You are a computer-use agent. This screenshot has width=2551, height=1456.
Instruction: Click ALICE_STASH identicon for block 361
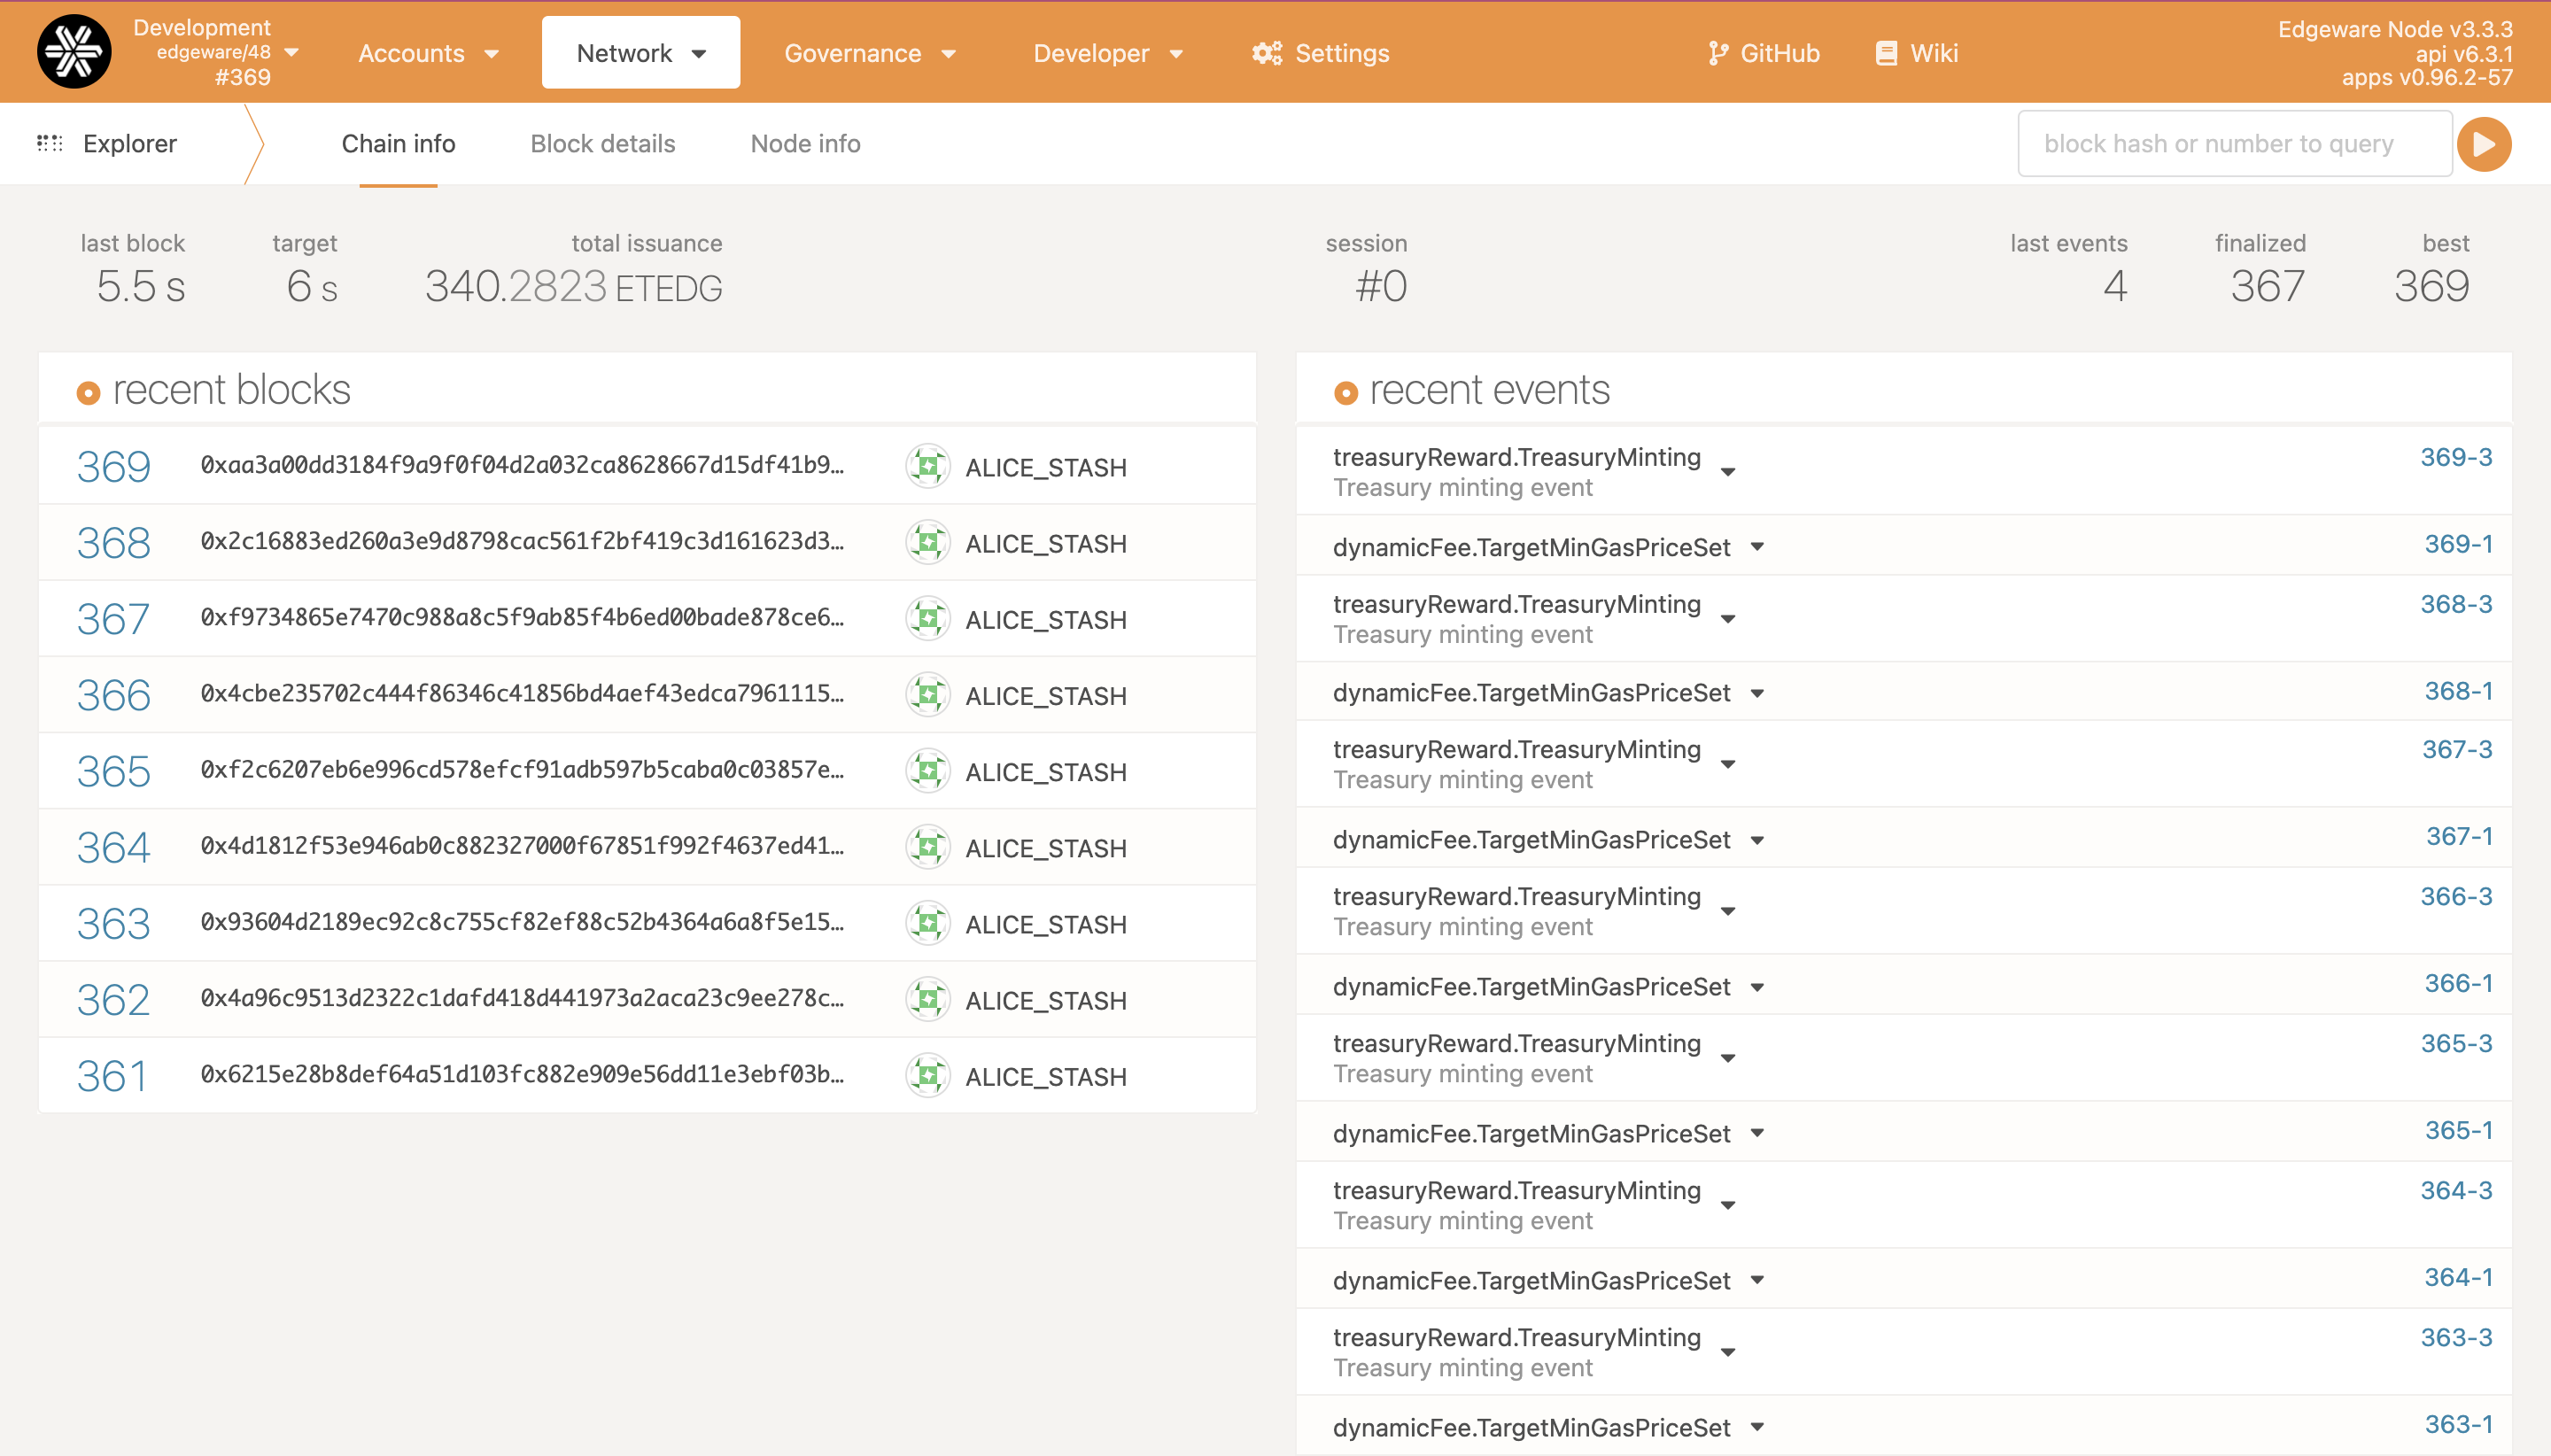tap(927, 1076)
